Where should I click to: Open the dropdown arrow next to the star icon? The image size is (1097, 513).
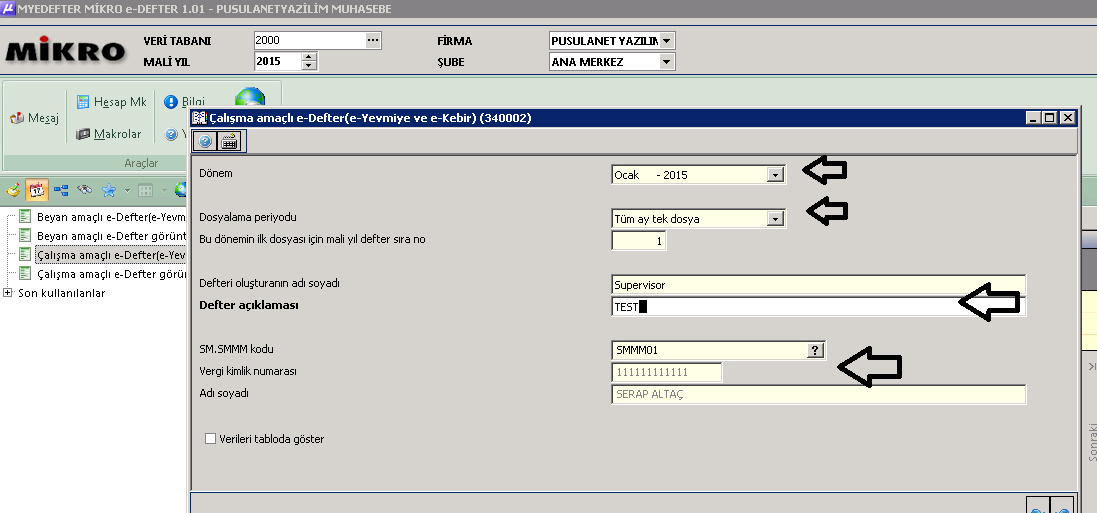click(x=127, y=190)
